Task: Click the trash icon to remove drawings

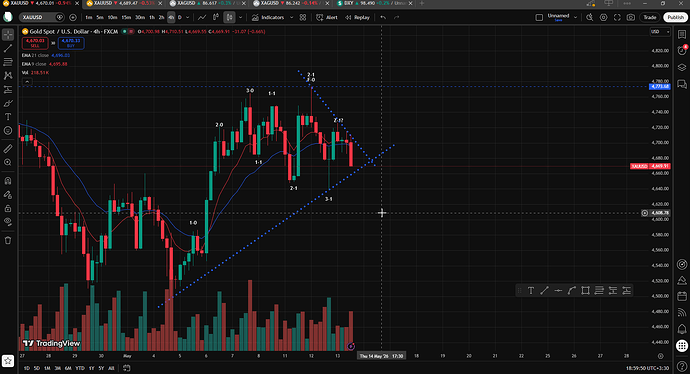Action: point(8,240)
